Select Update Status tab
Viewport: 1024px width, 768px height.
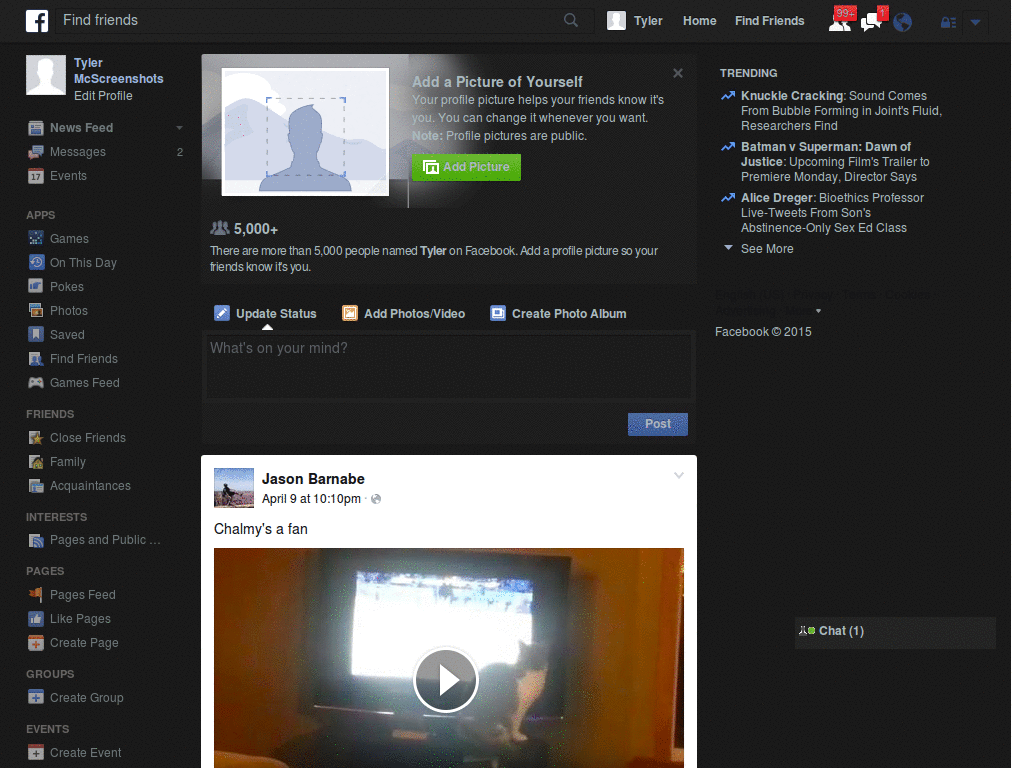tap(265, 313)
